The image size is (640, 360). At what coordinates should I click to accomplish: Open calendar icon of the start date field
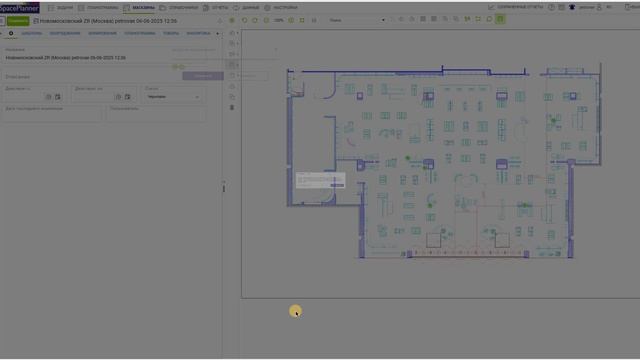pyautogui.click(x=58, y=97)
